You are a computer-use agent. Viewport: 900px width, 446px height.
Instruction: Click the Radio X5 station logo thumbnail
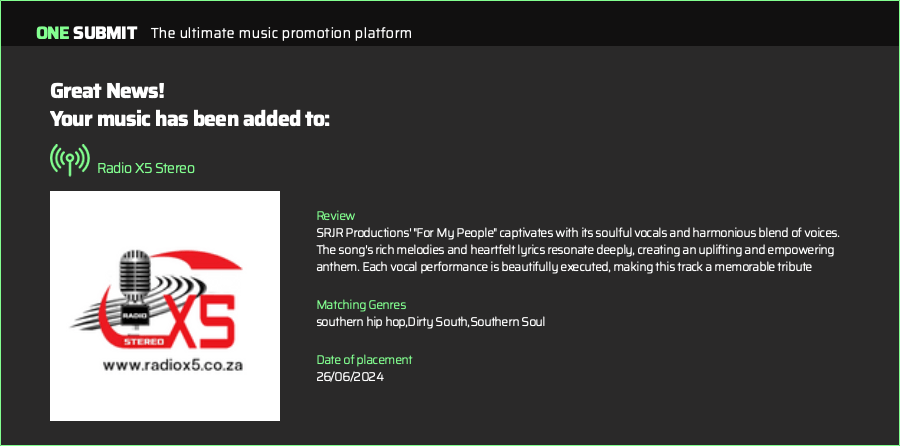165,306
